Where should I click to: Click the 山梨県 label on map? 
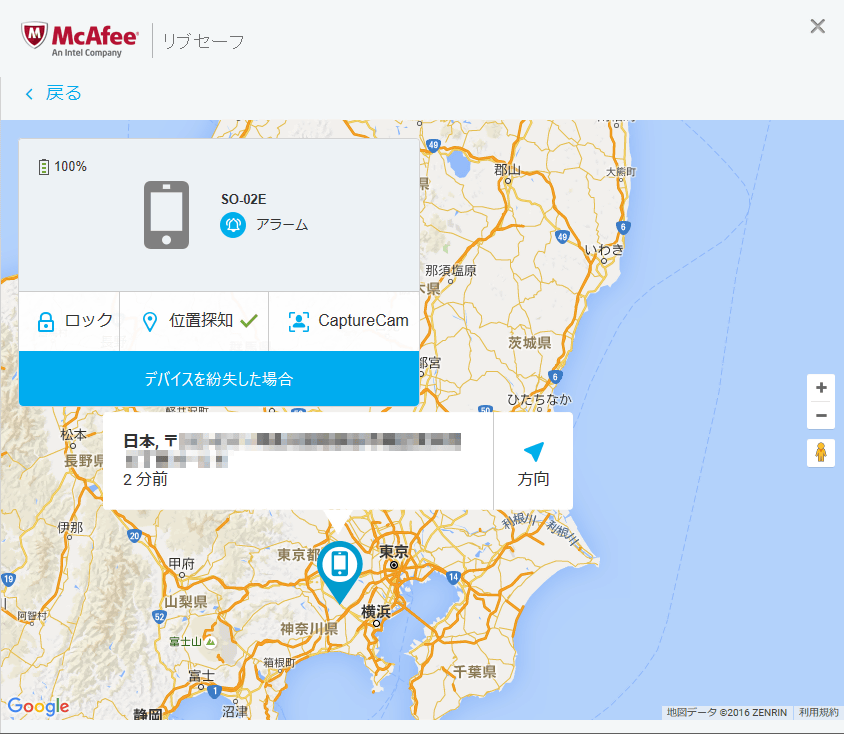tap(186, 601)
